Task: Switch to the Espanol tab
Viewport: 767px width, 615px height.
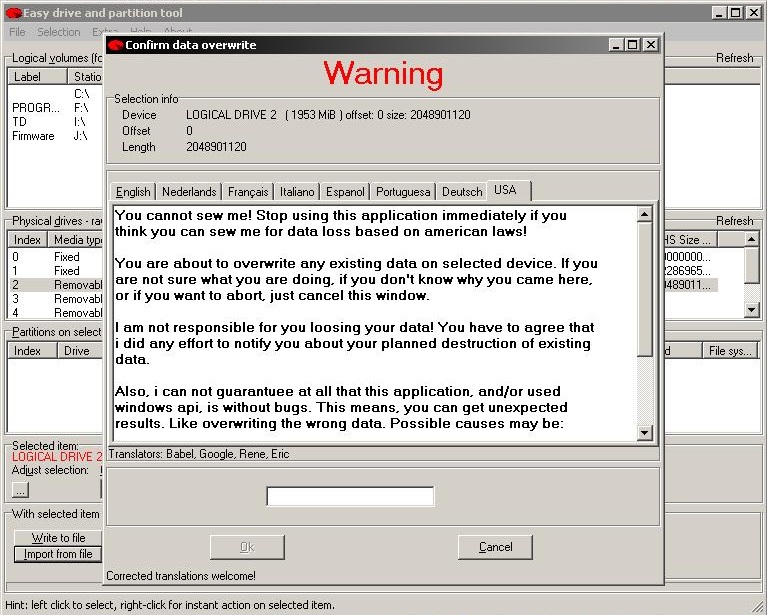Action: 345,192
